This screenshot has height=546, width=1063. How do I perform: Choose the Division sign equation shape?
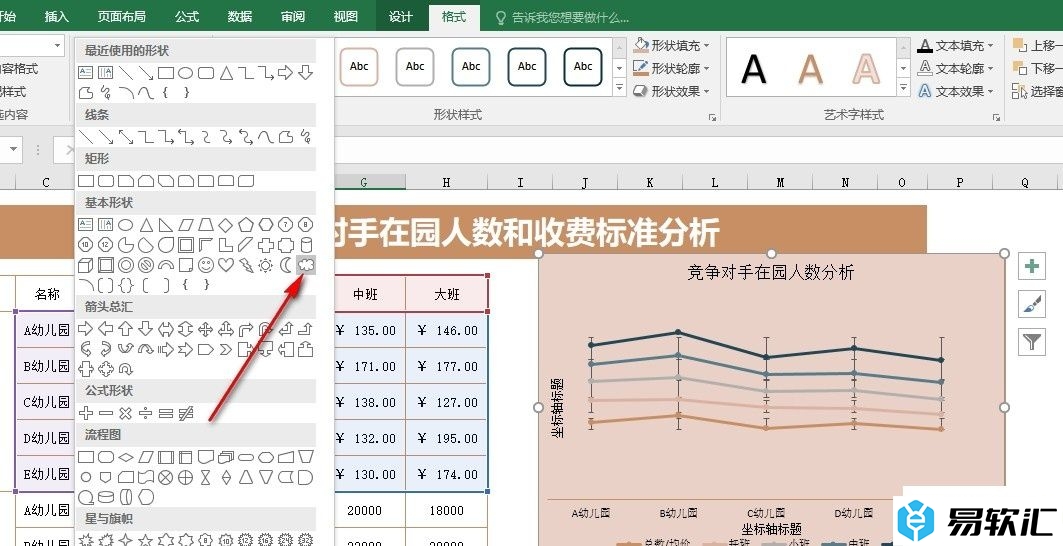146,412
